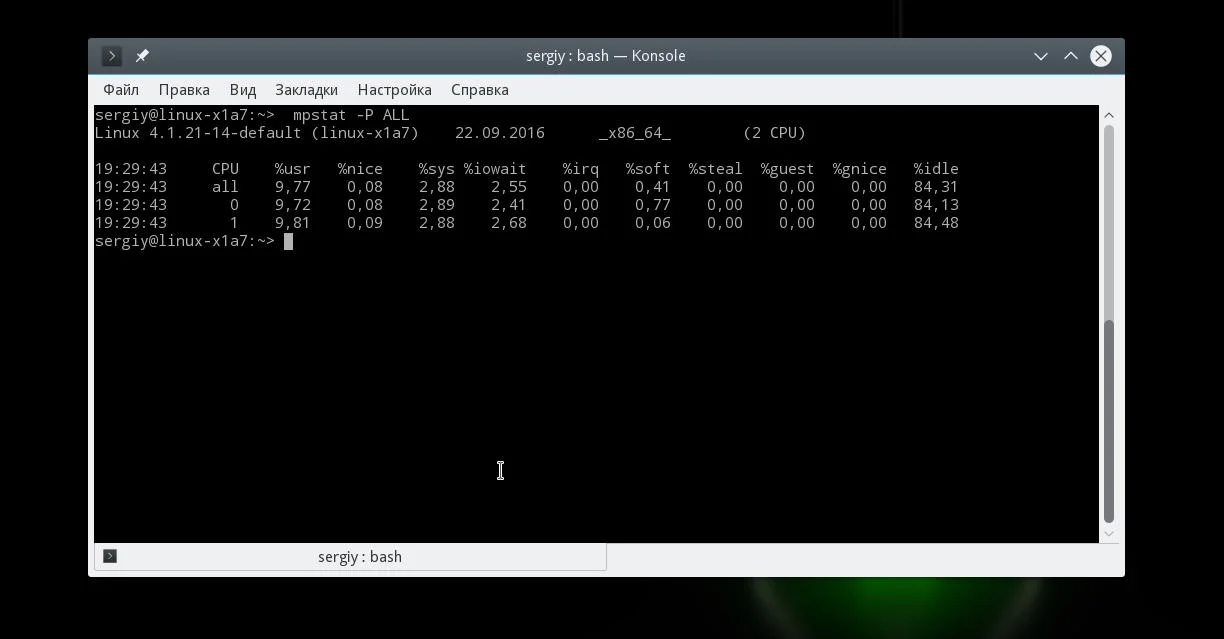Click the scrollbar down arrow
Screen dimensions: 1224x639
[x=1108, y=534]
